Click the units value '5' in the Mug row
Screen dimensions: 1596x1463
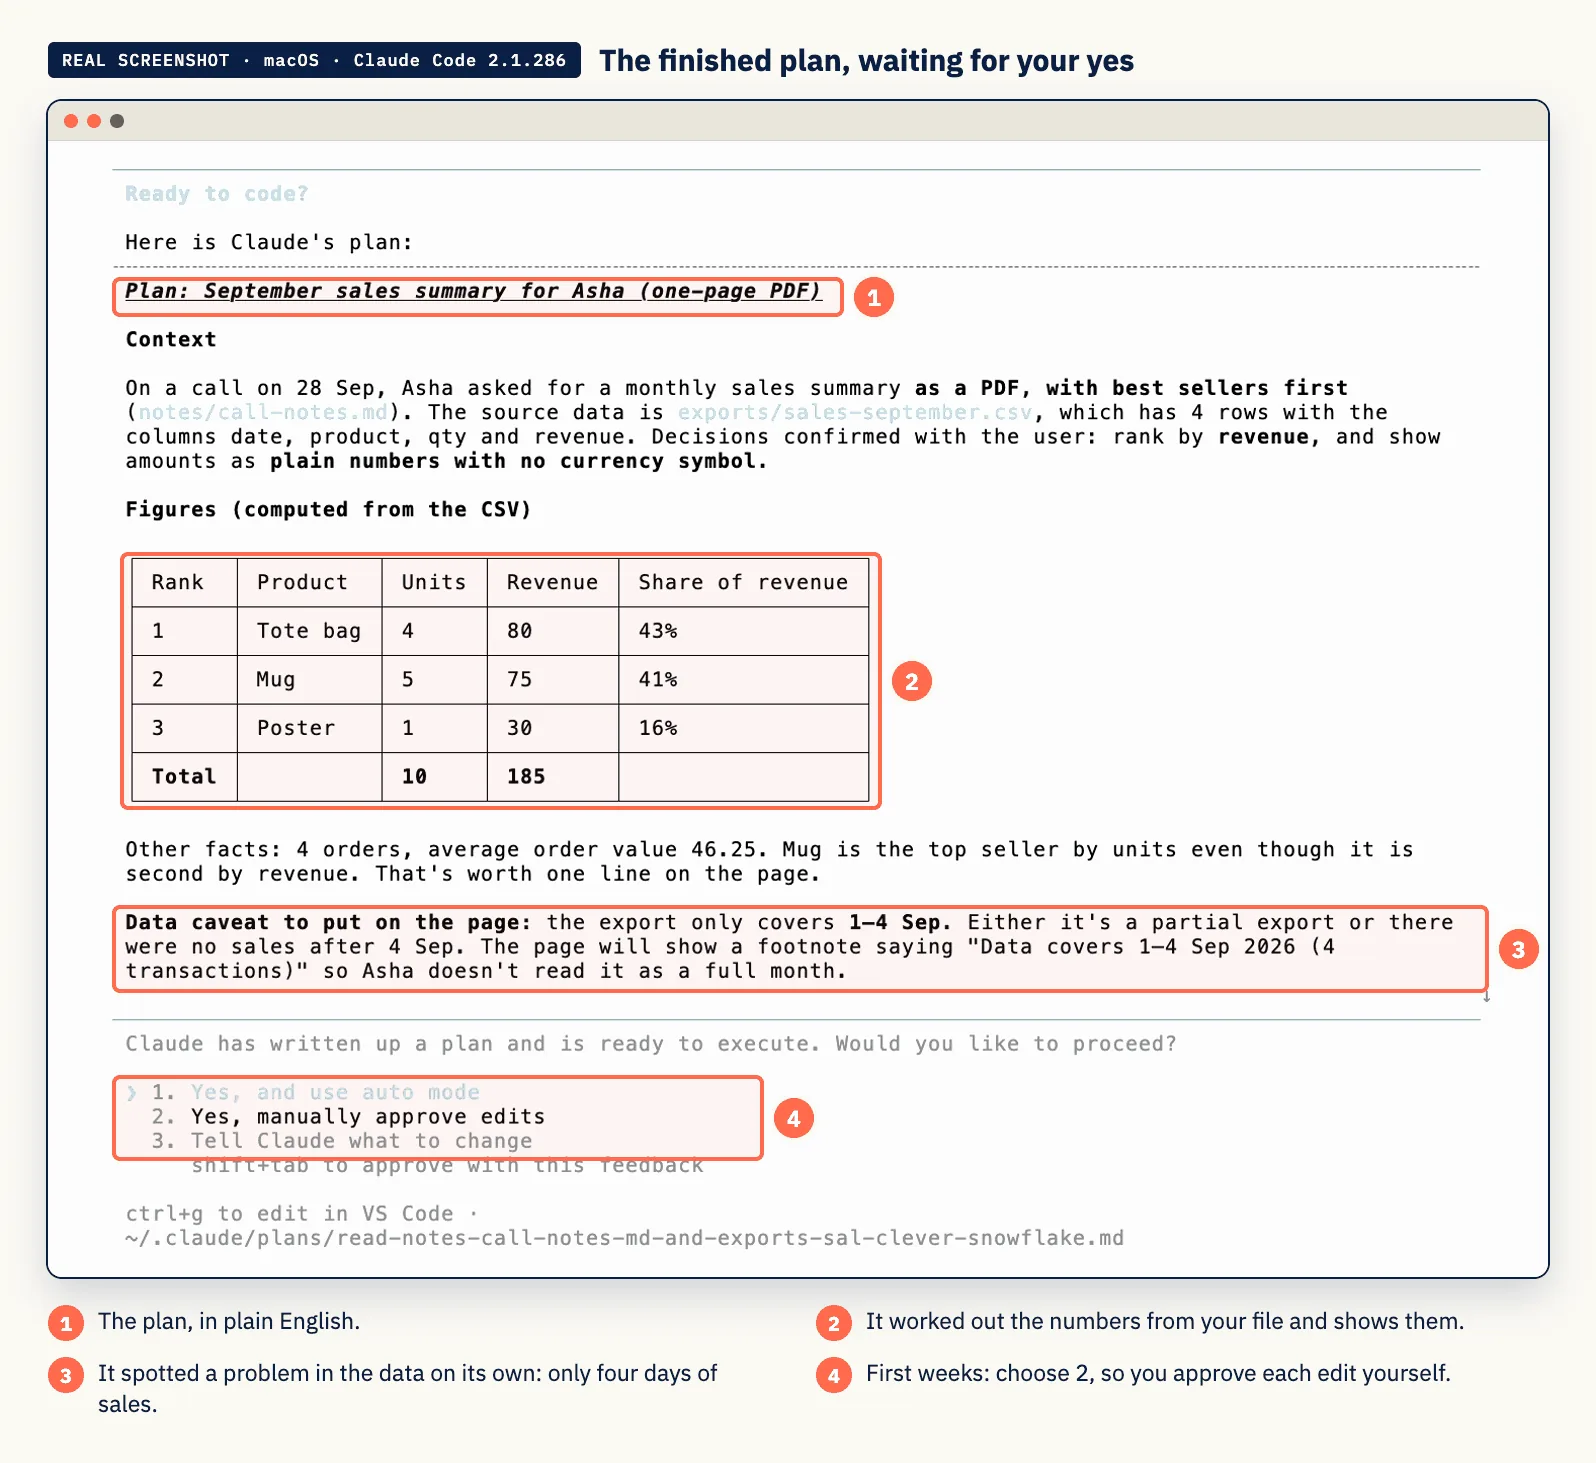pos(408,680)
